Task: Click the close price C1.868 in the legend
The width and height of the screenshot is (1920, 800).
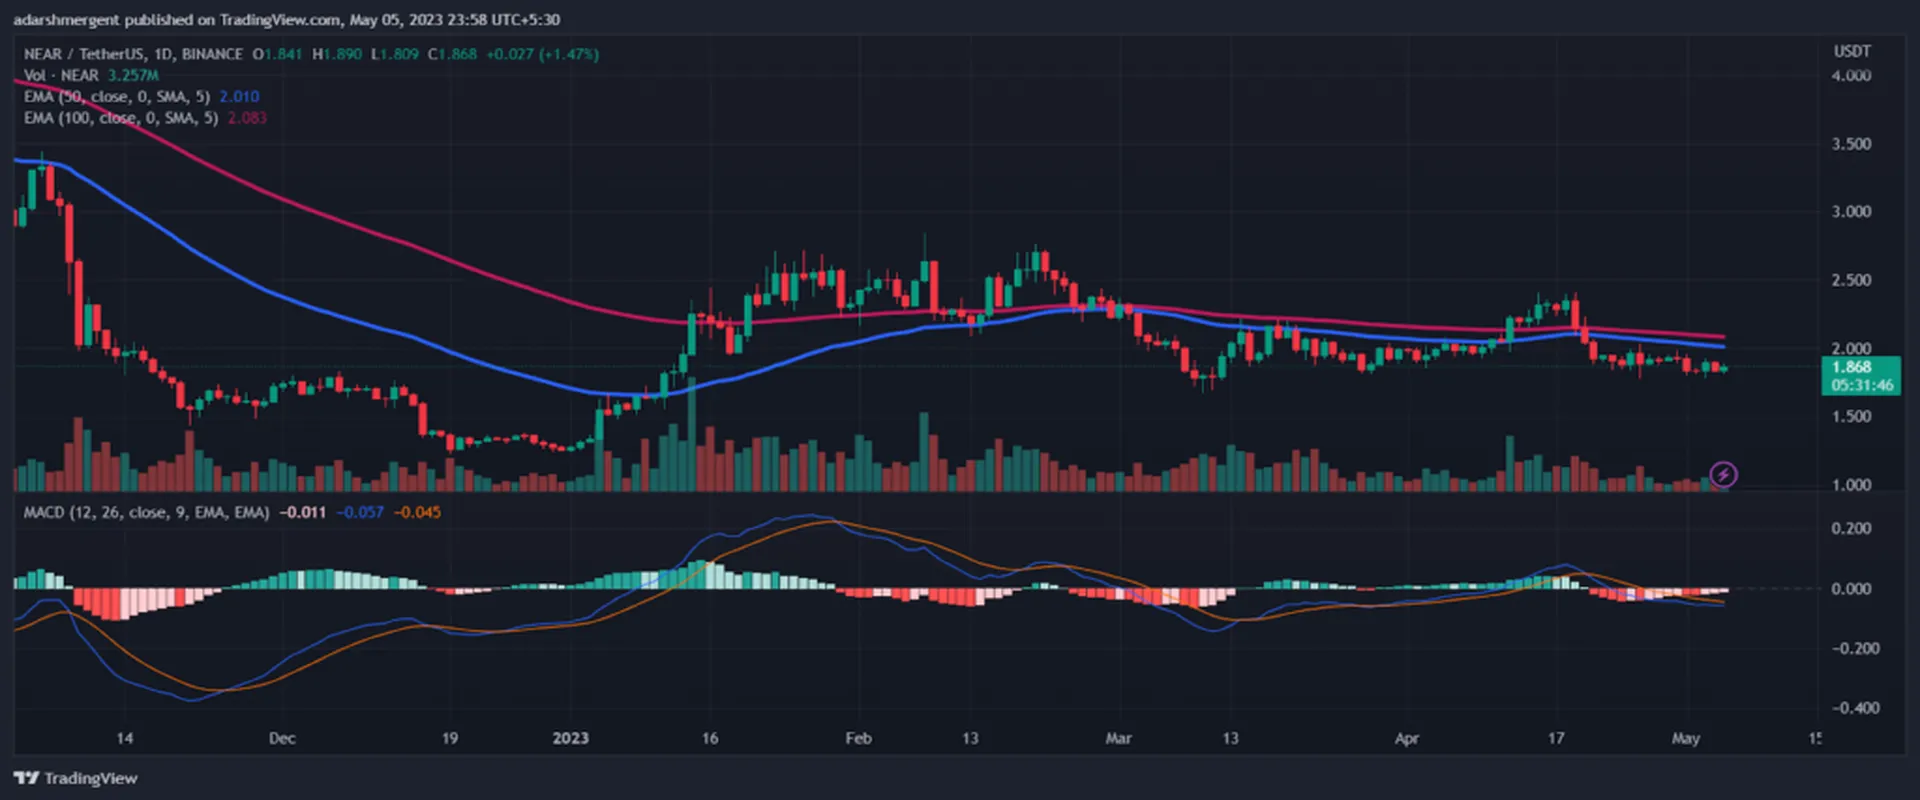Action: tap(453, 54)
